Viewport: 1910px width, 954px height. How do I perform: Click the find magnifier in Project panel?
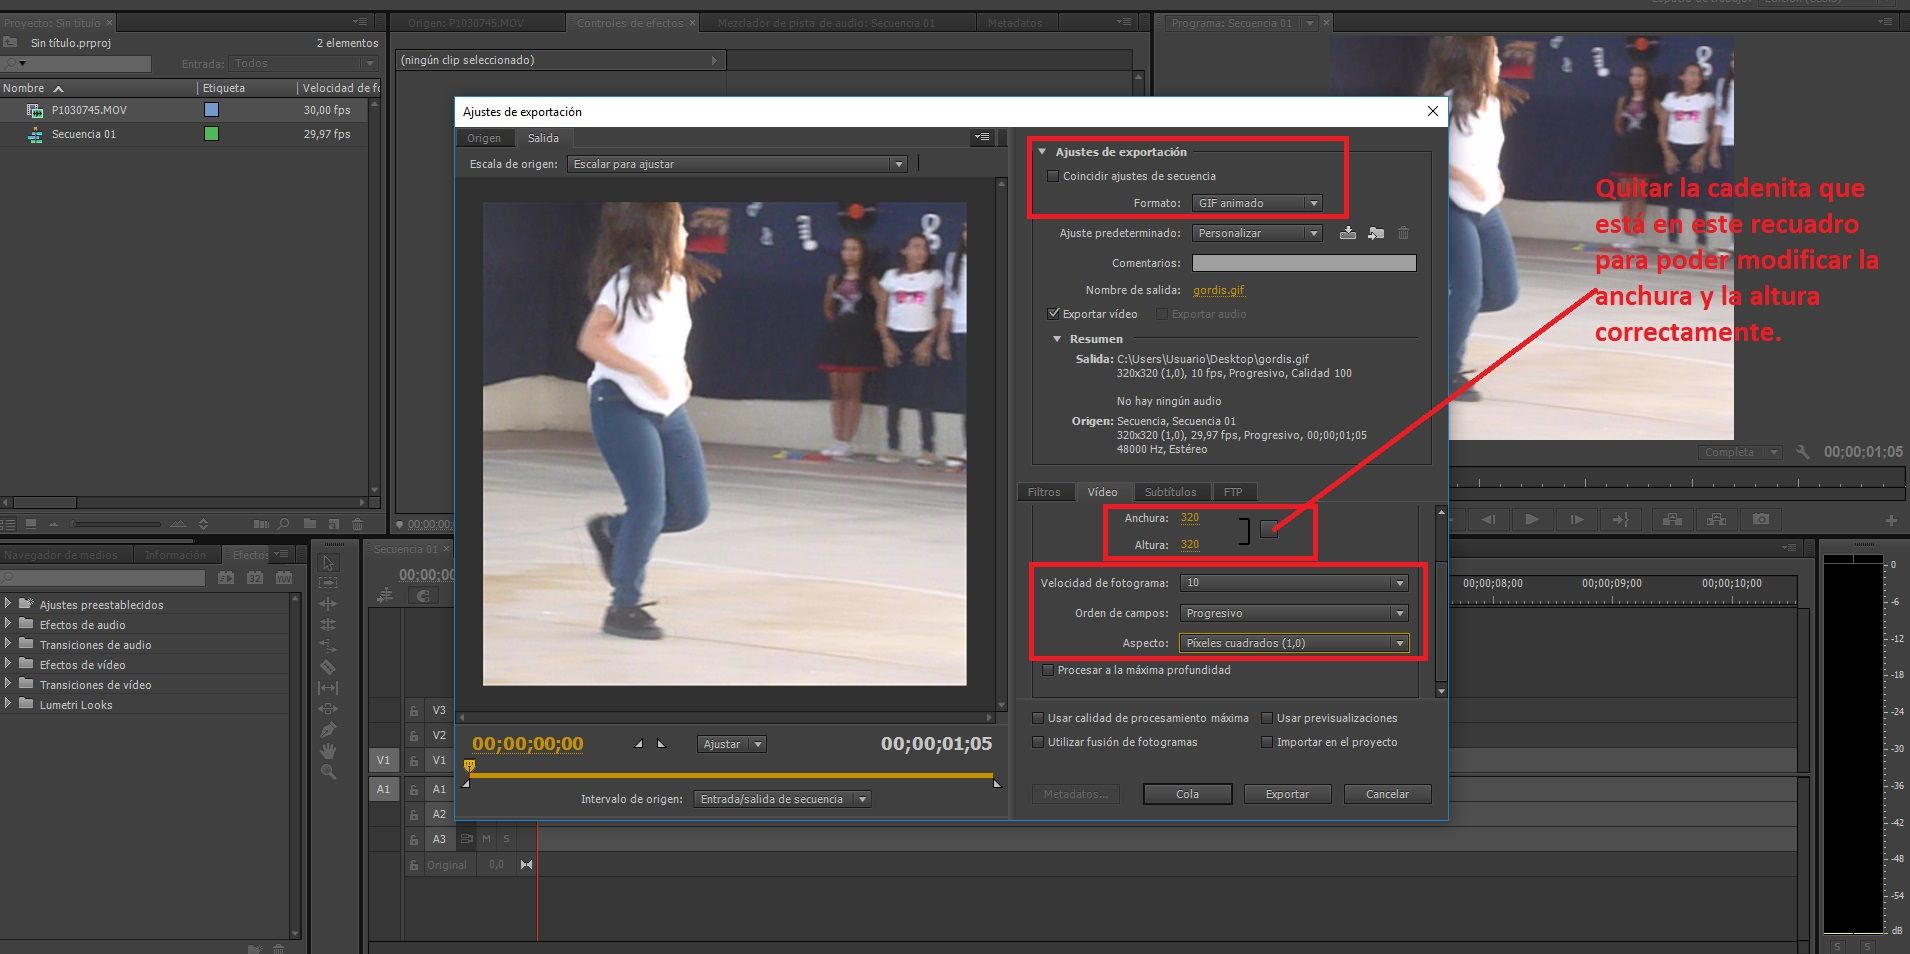284,524
